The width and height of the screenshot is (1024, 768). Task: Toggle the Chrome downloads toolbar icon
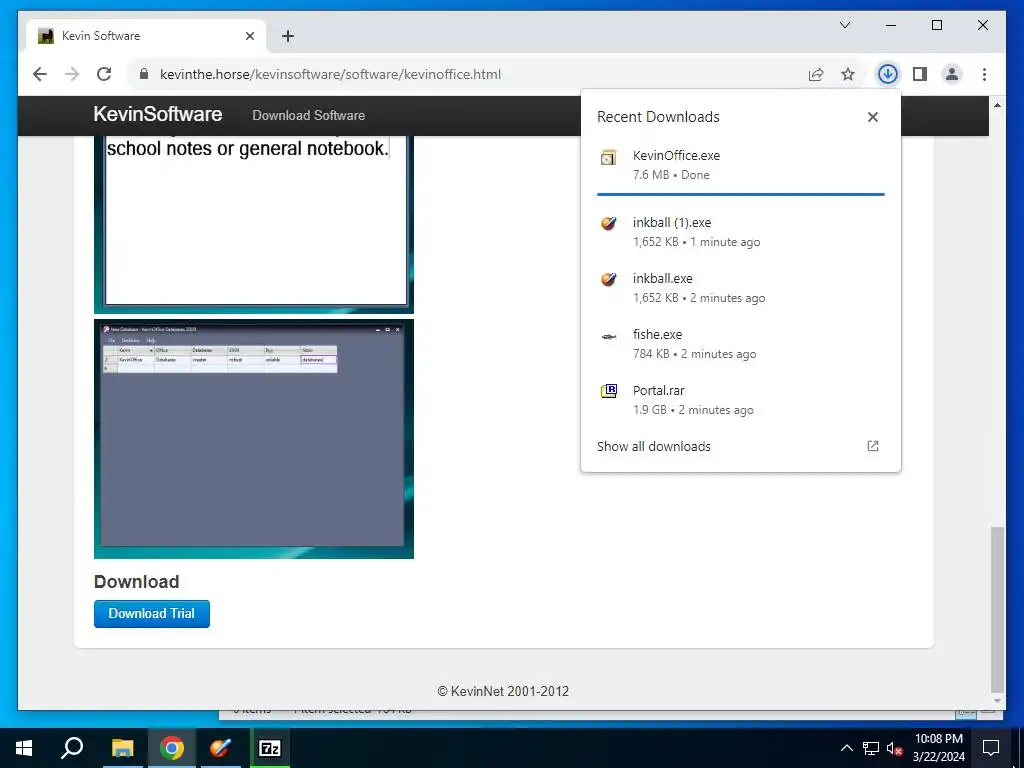click(x=887, y=74)
